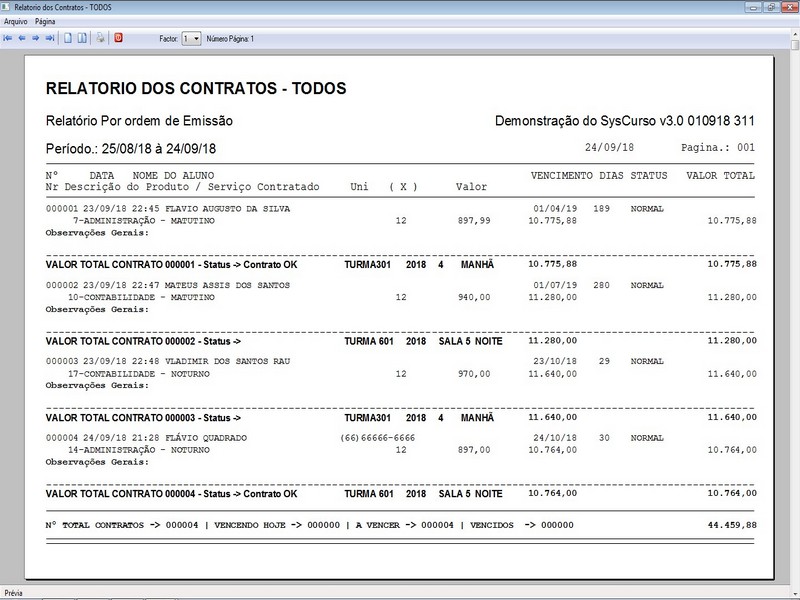The height and width of the screenshot is (600, 800).
Task: Go to the previous page arrow
Action: tap(22, 38)
